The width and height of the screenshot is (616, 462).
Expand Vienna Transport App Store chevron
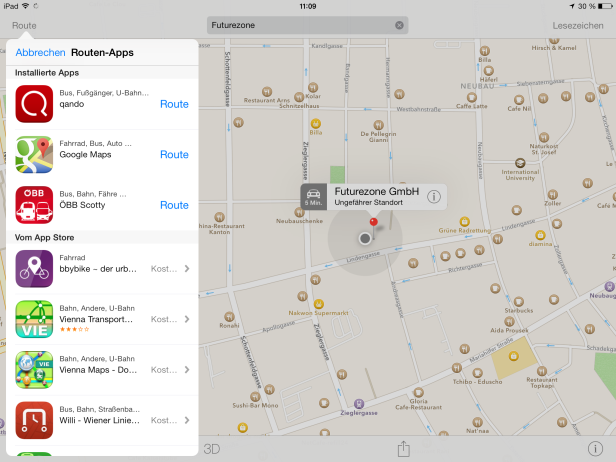(x=187, y=319)
